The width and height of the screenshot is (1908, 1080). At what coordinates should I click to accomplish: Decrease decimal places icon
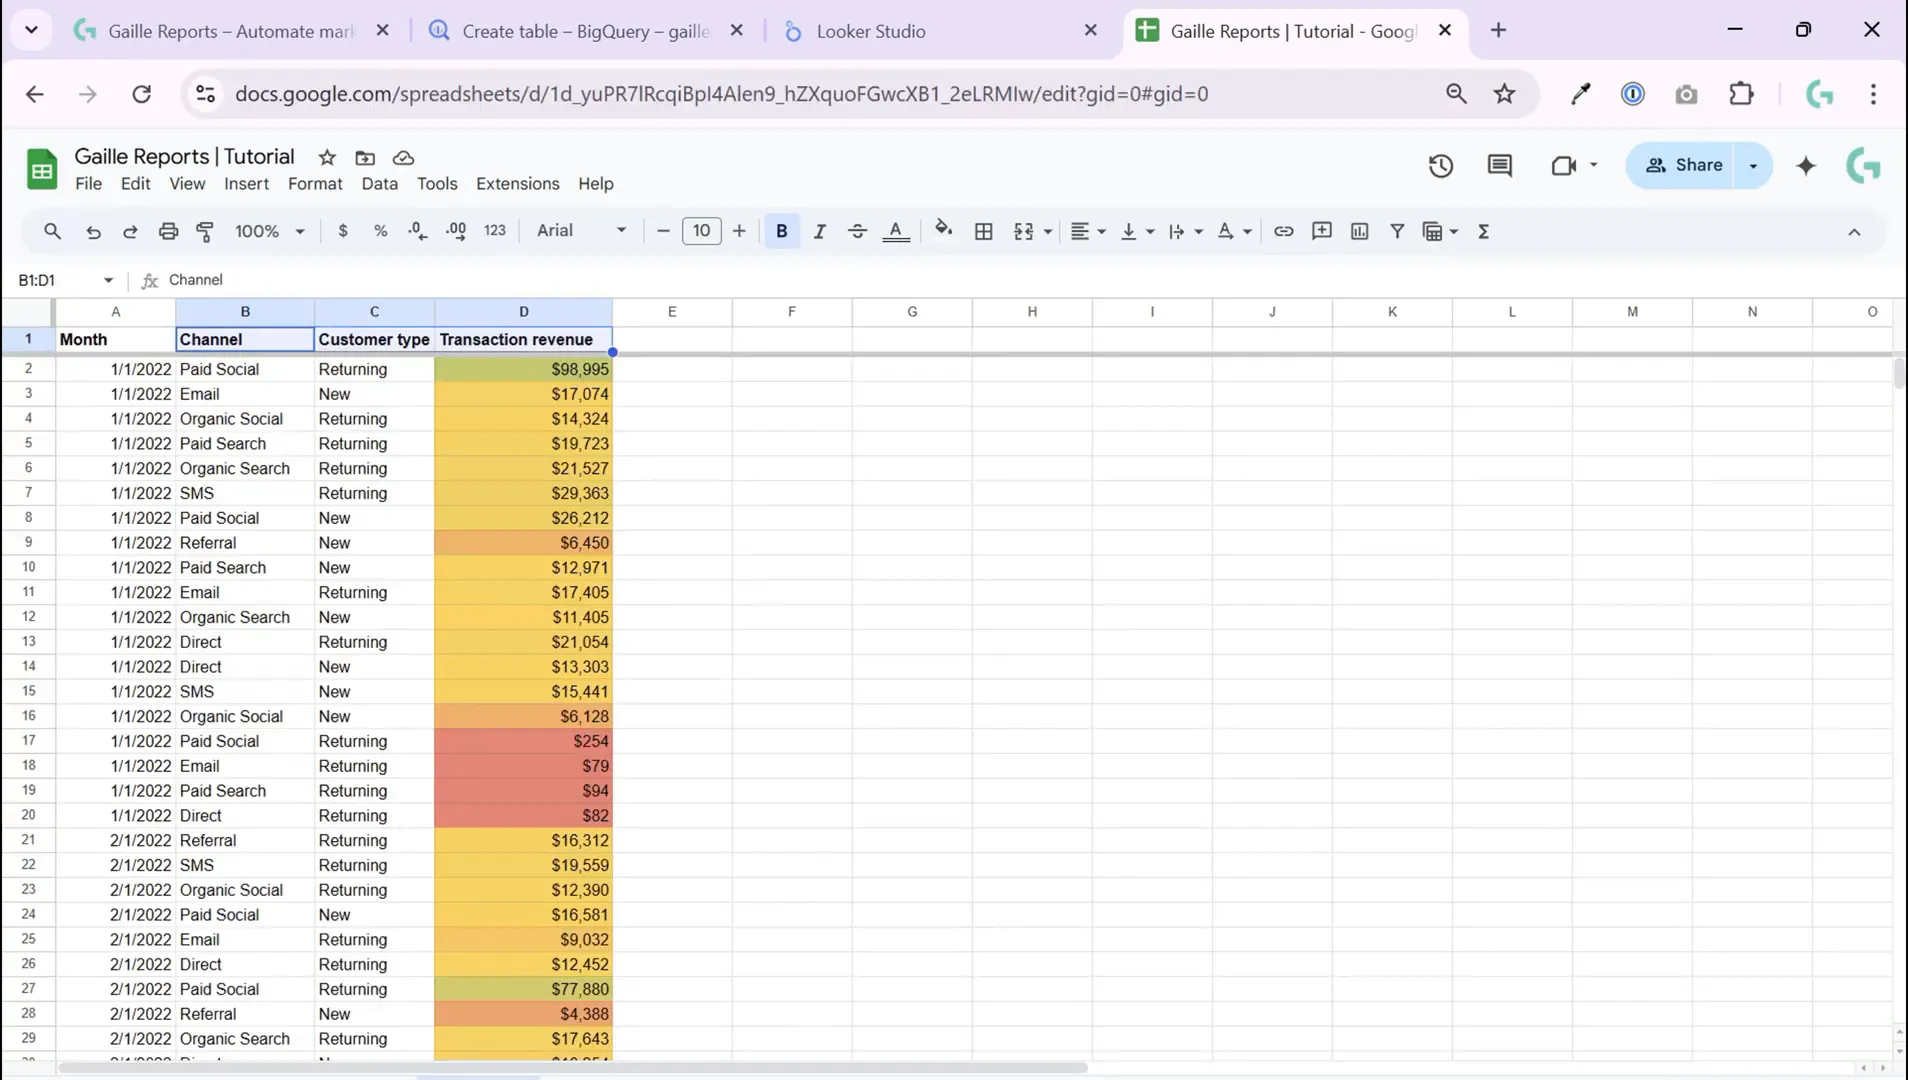click(x=418, y=231)
